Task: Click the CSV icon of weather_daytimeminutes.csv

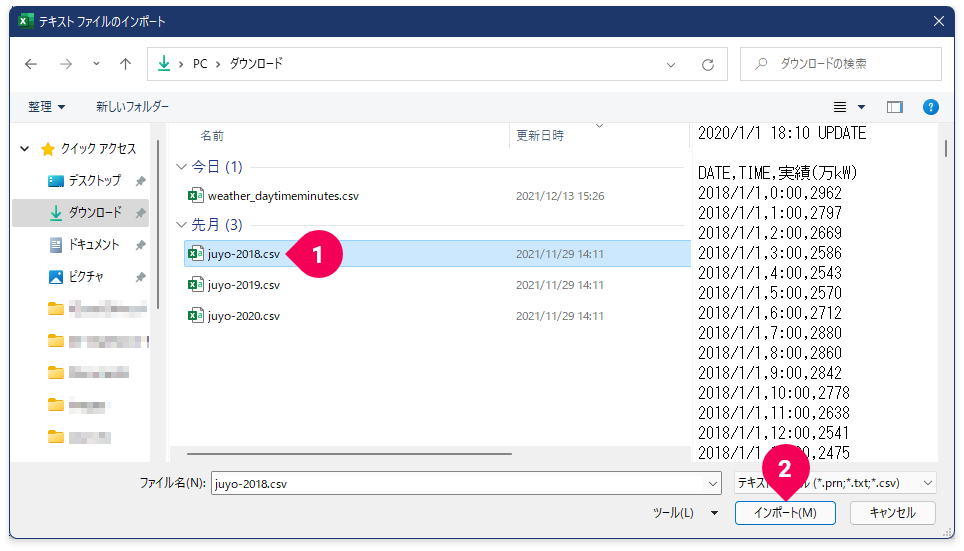Action: click(196, 196)
